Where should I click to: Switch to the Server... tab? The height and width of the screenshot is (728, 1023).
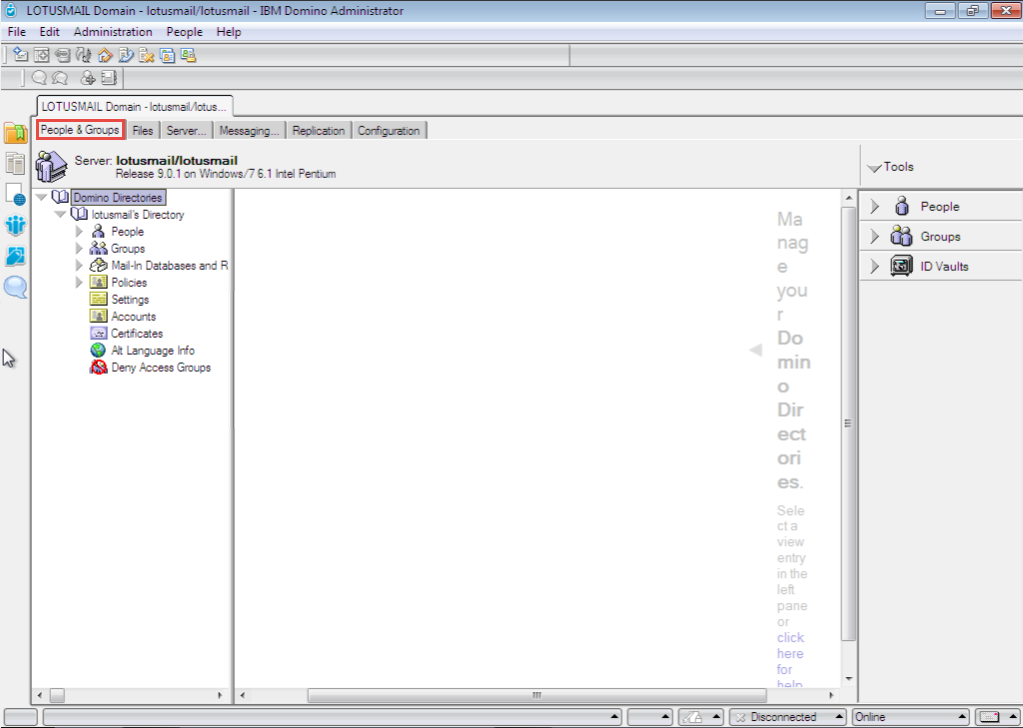(x=186, y=130)
